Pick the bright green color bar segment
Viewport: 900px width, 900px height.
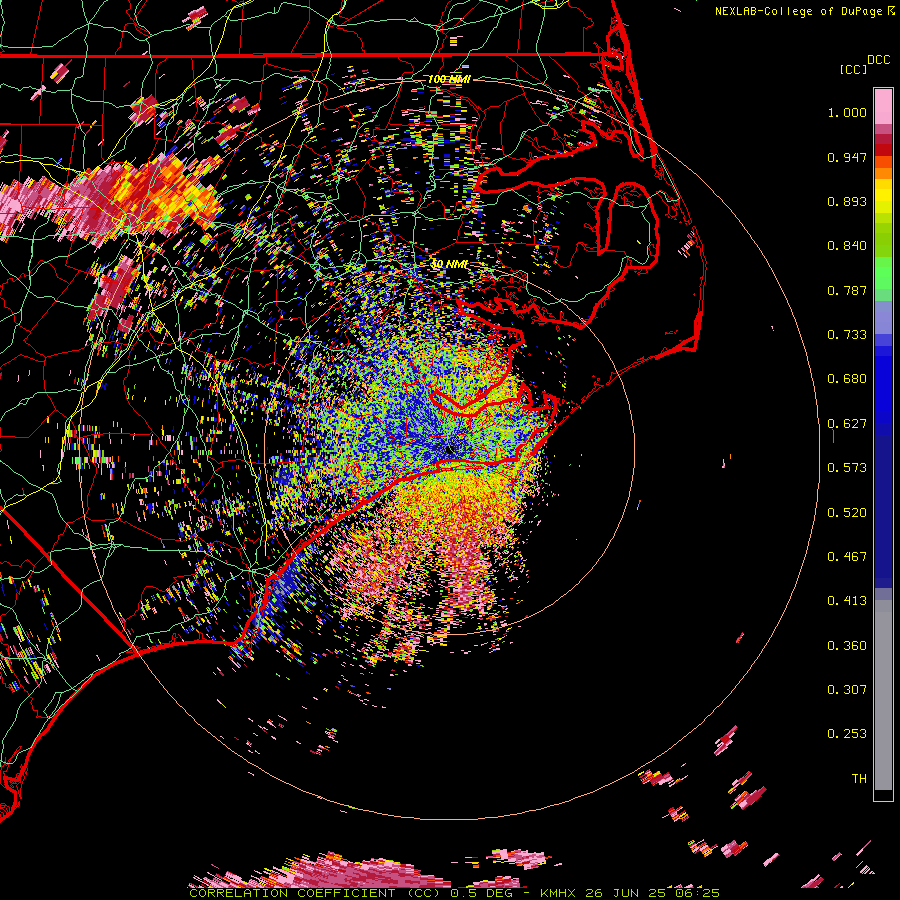[883, 273]
